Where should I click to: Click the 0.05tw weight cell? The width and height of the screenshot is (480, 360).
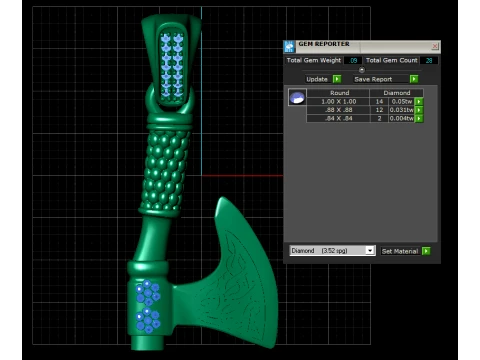click(401, 101)
